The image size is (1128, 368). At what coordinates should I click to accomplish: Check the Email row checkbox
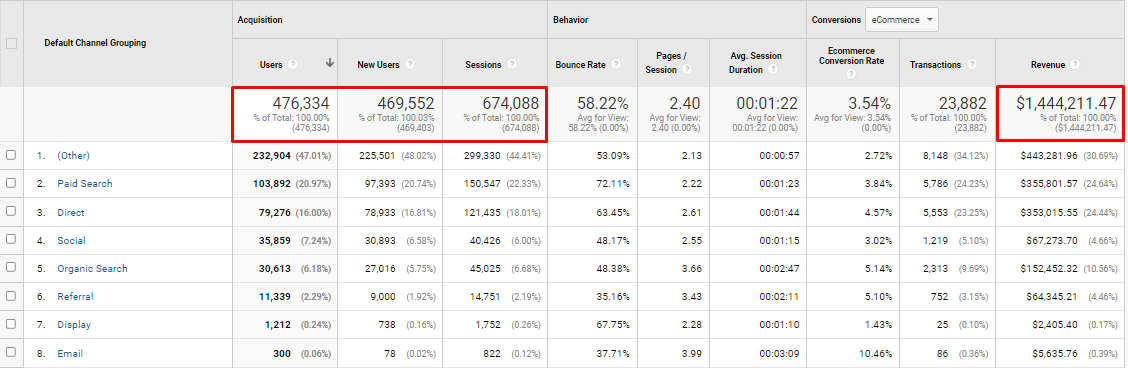tap(11, 353)
